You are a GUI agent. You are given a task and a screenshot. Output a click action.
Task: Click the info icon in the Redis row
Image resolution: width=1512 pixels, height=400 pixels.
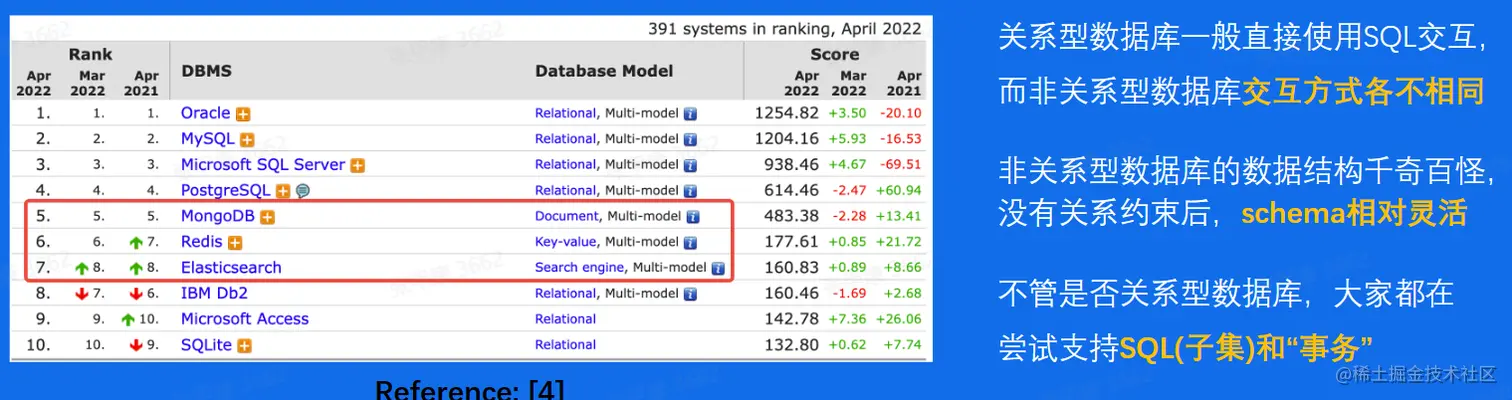pyautogui.click(x=690, y=242)
